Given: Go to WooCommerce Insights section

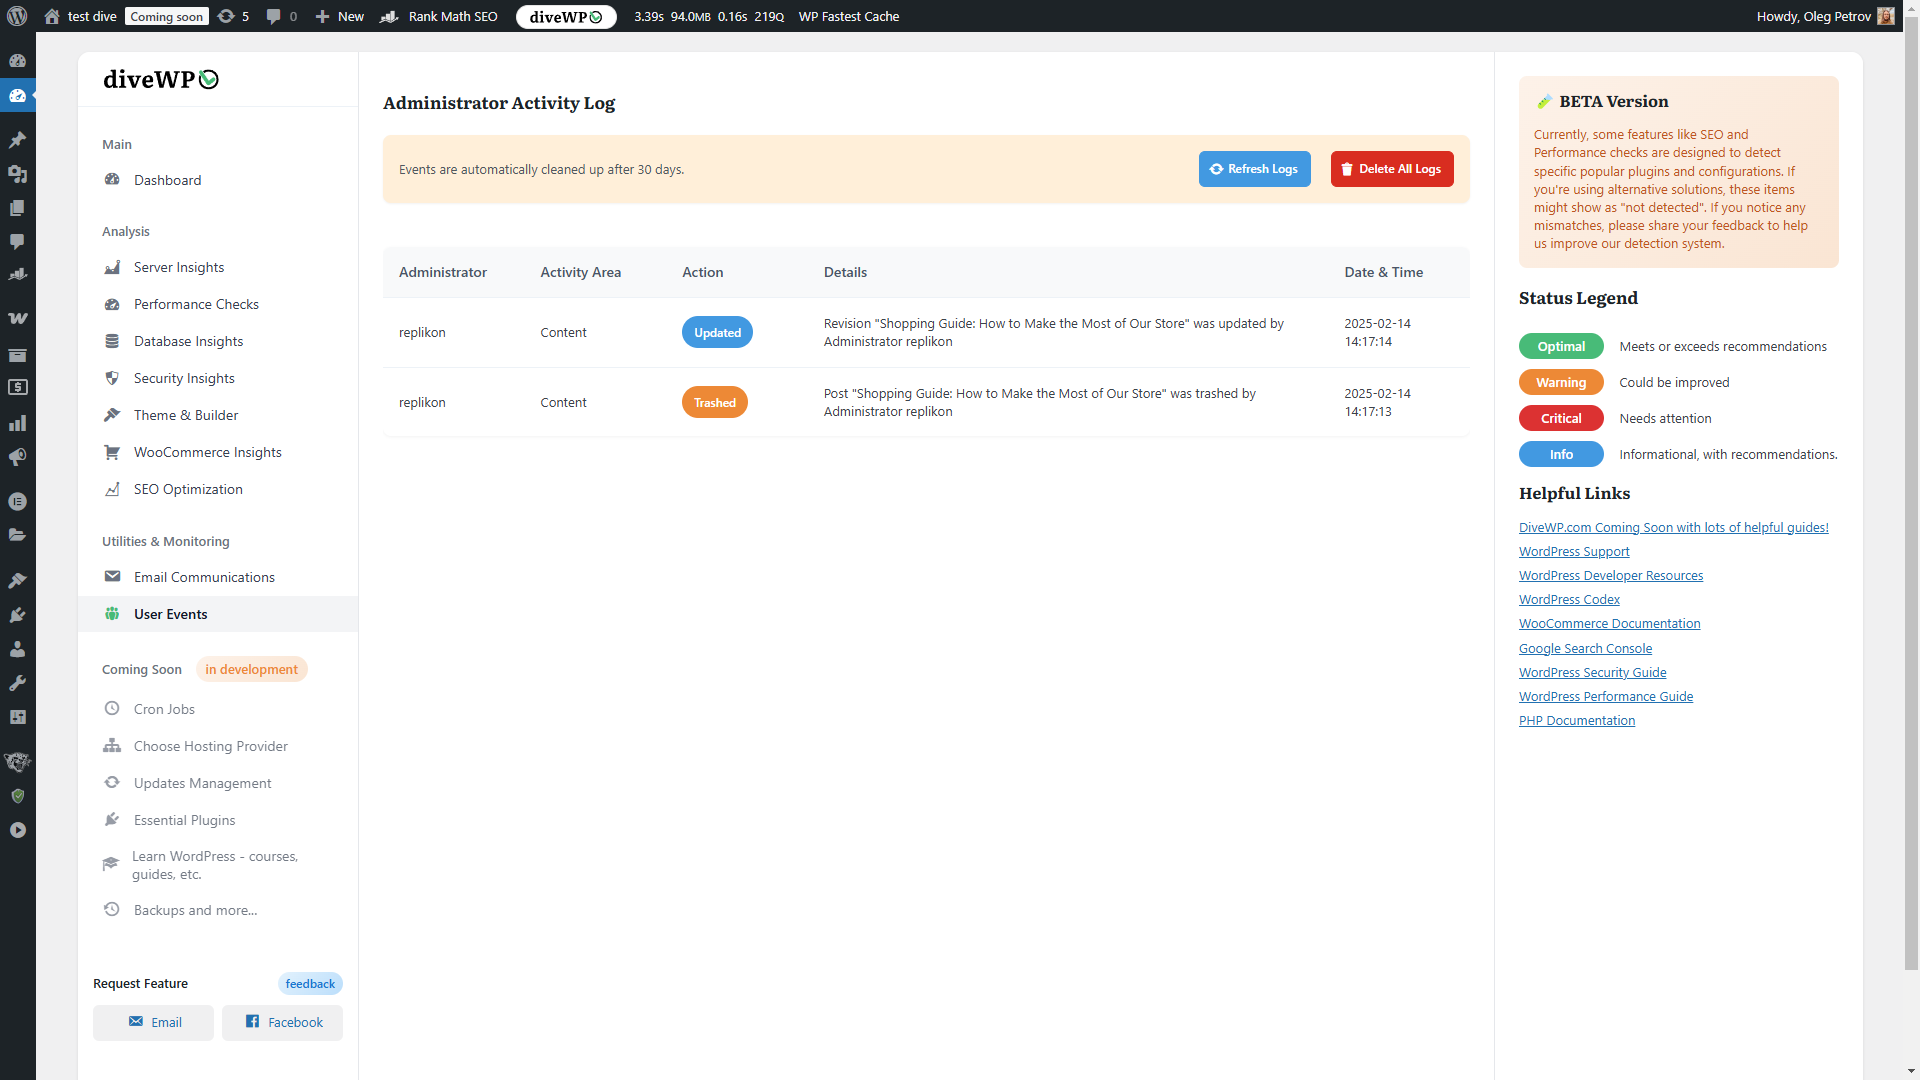Looking at the screenshot, I should [207, 452].
